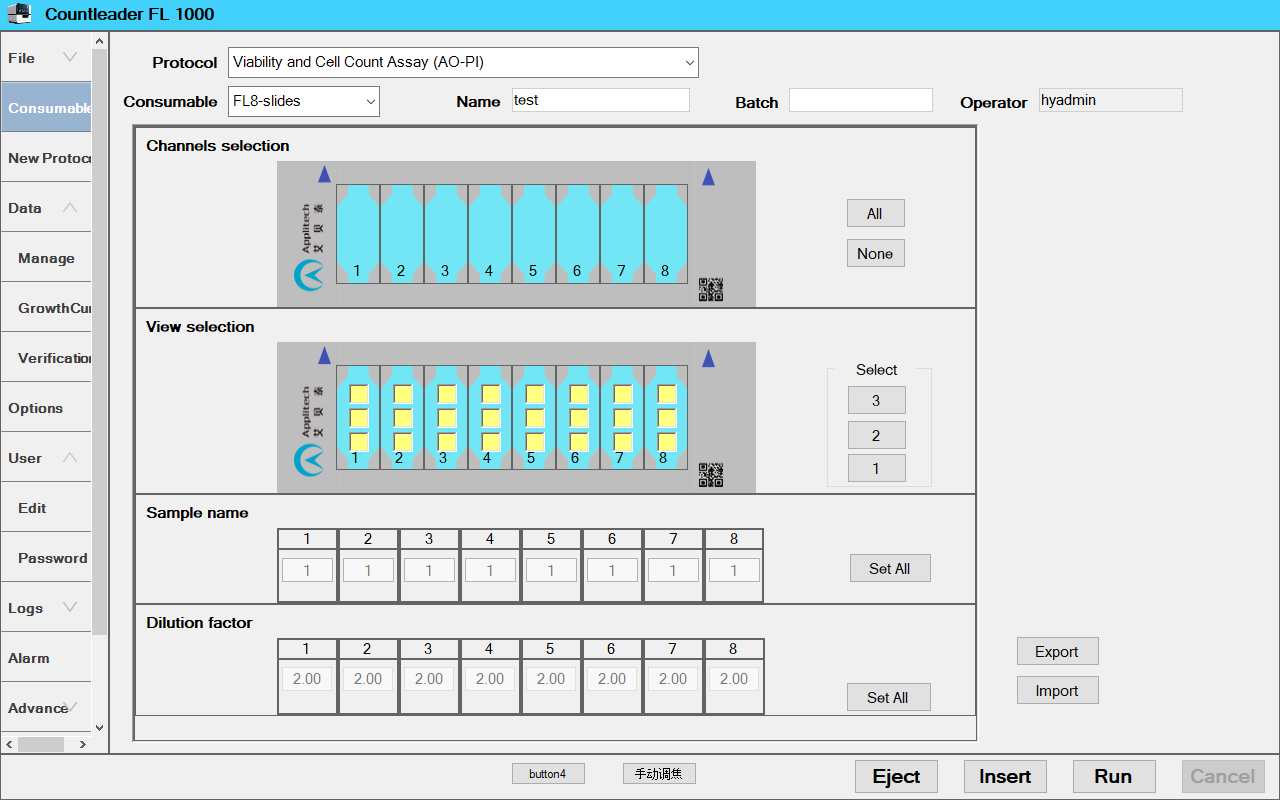
Task: Open the Consumable FL8-slides dropdown
Action: 304,101
